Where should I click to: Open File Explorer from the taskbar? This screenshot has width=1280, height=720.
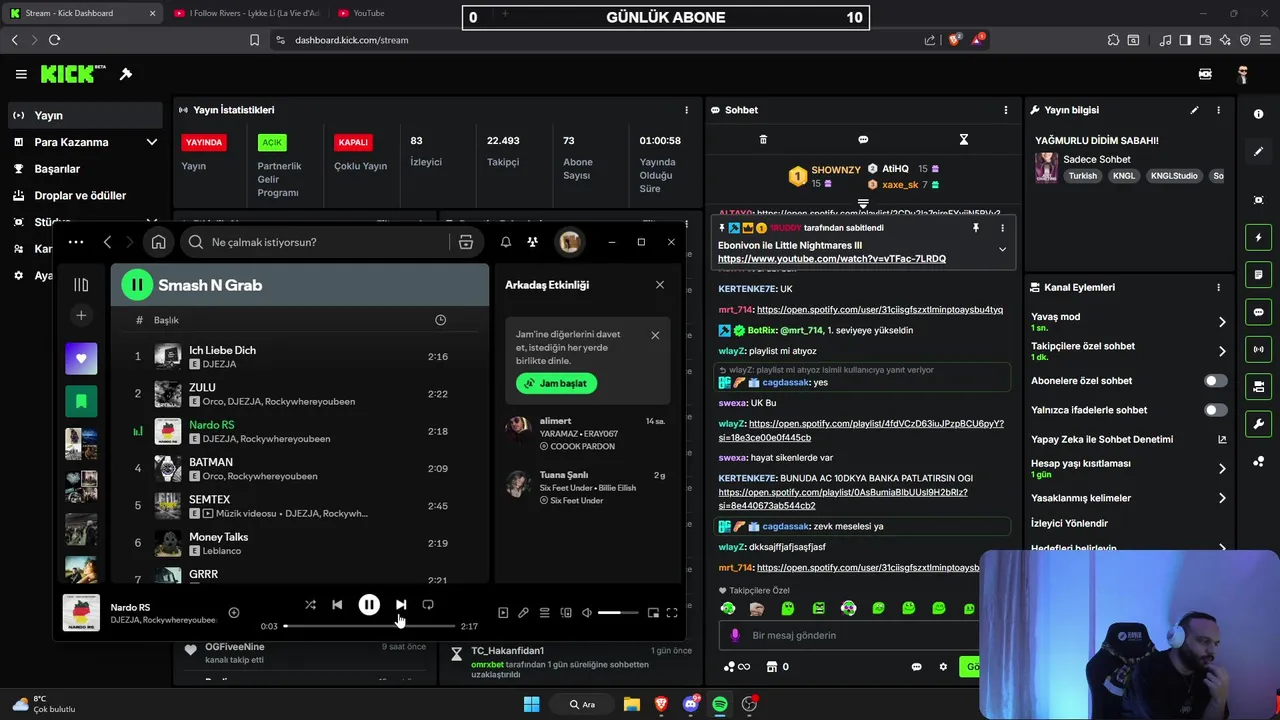pos(632,704)
